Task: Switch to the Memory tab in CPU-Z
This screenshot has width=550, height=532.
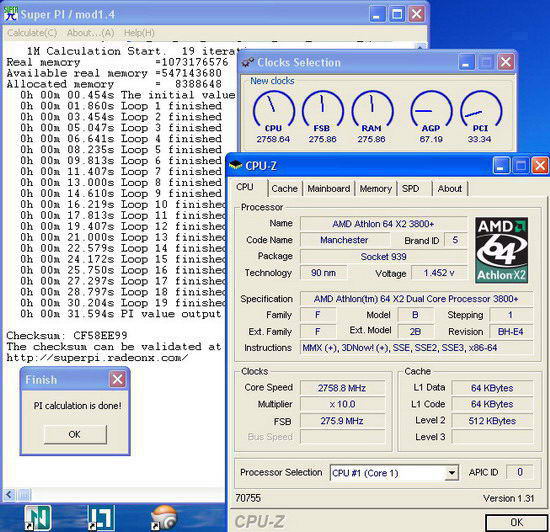Action: pos(376,189)
